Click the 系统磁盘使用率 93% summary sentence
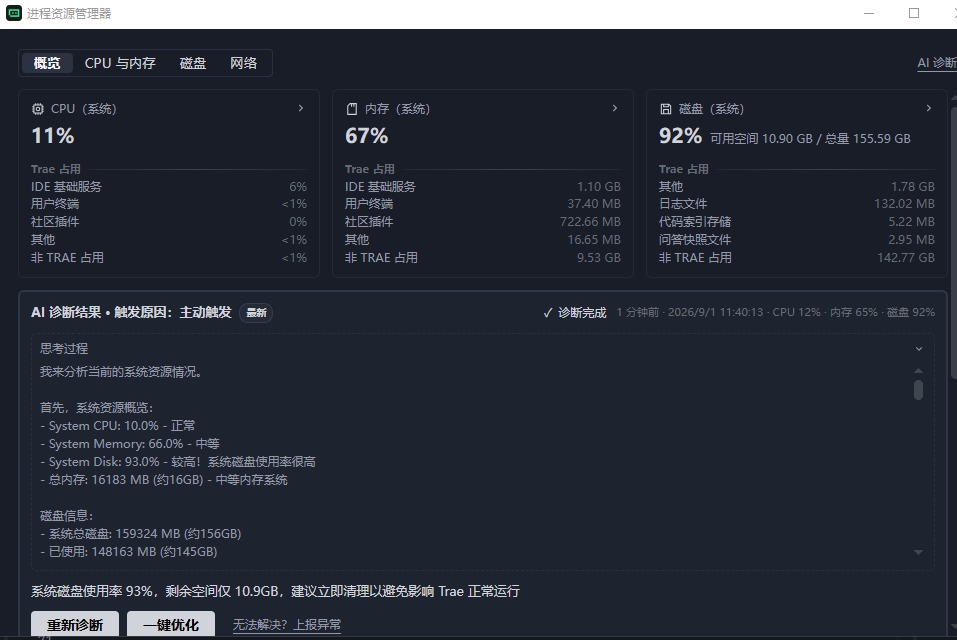957x640 pixels. [275, 591]
